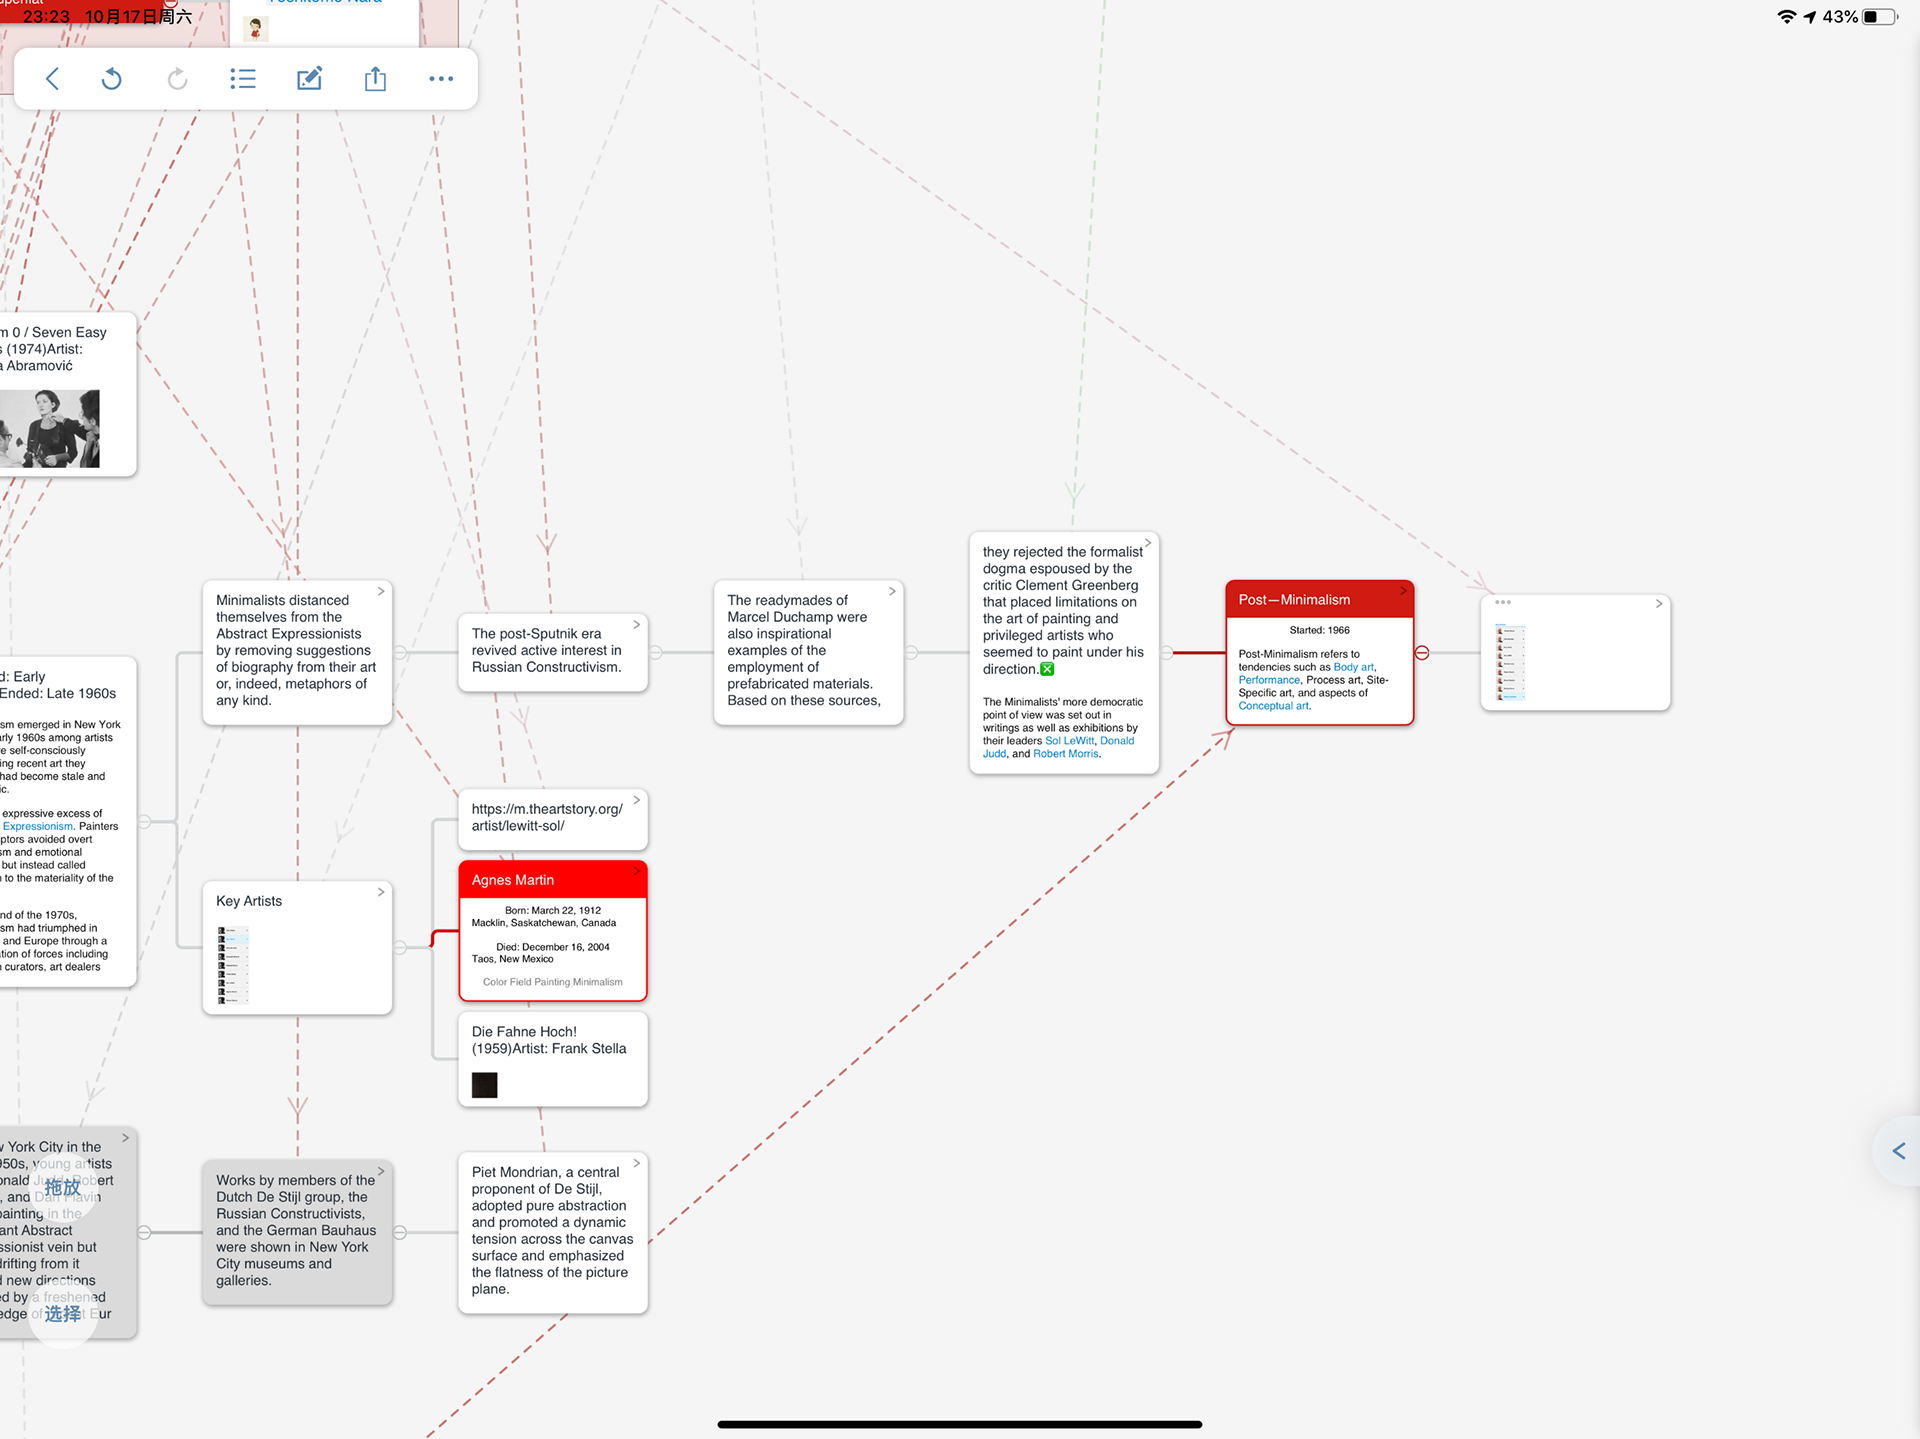The image size is (1920, 1439).
Task: Open the Key Artists list thumbnail
Action: (233, 965)
